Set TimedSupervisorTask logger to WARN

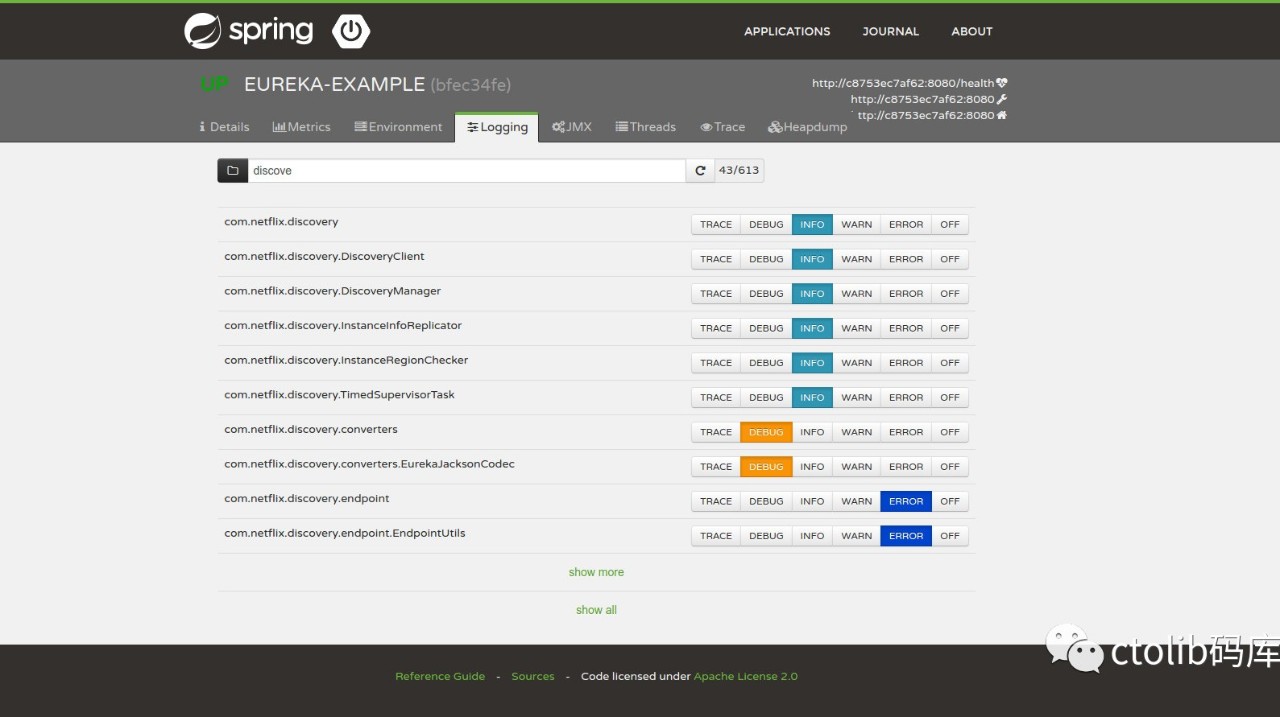pyautogui.click(x=856, y=398)
